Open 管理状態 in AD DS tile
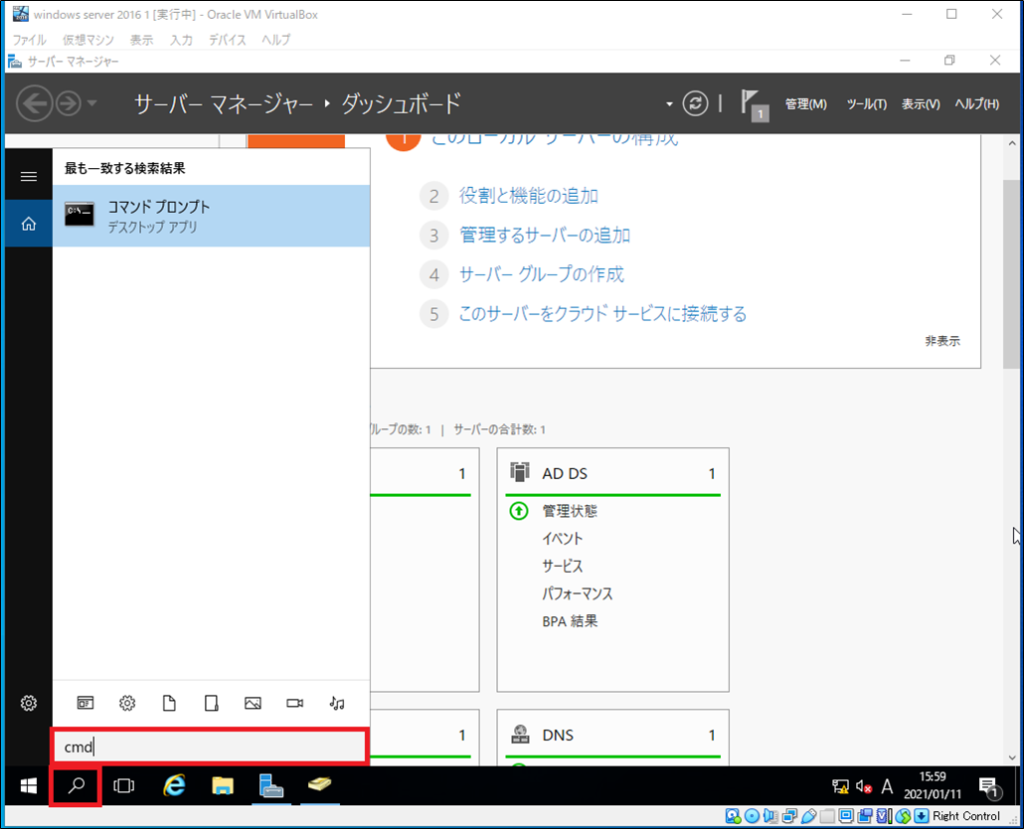 point(569,511)
